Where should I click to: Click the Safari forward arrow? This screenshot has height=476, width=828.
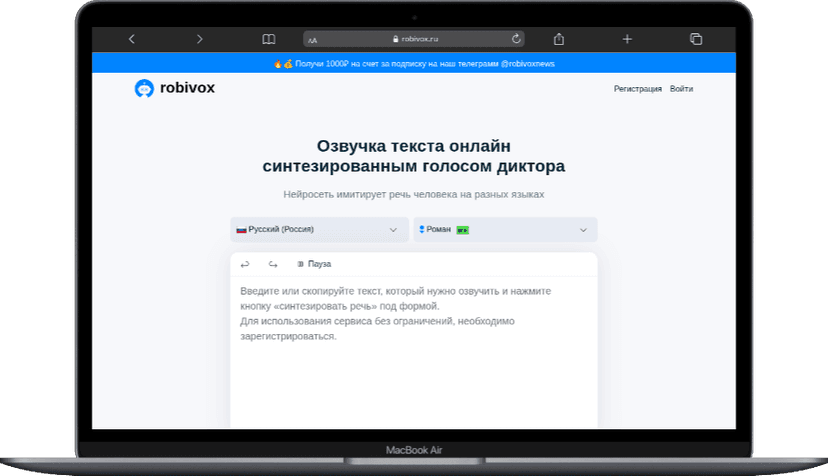(x=200, y=39)
